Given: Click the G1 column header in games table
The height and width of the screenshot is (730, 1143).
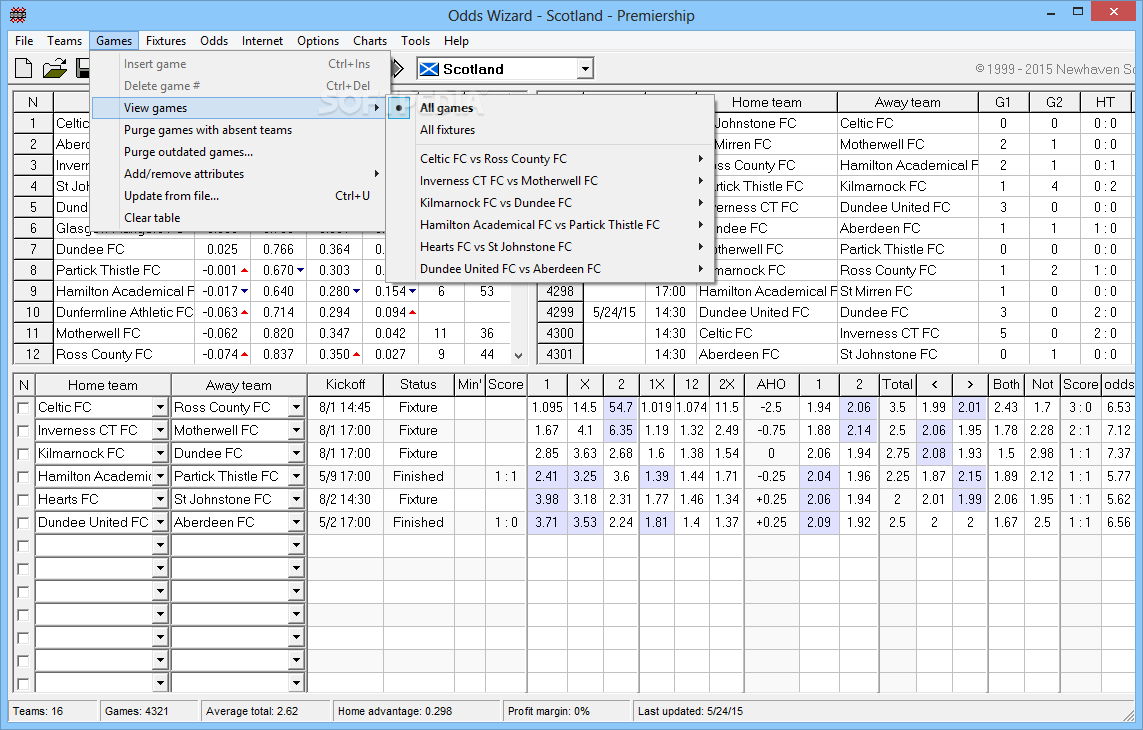Looking at the screenshot, I should 1003,102.
